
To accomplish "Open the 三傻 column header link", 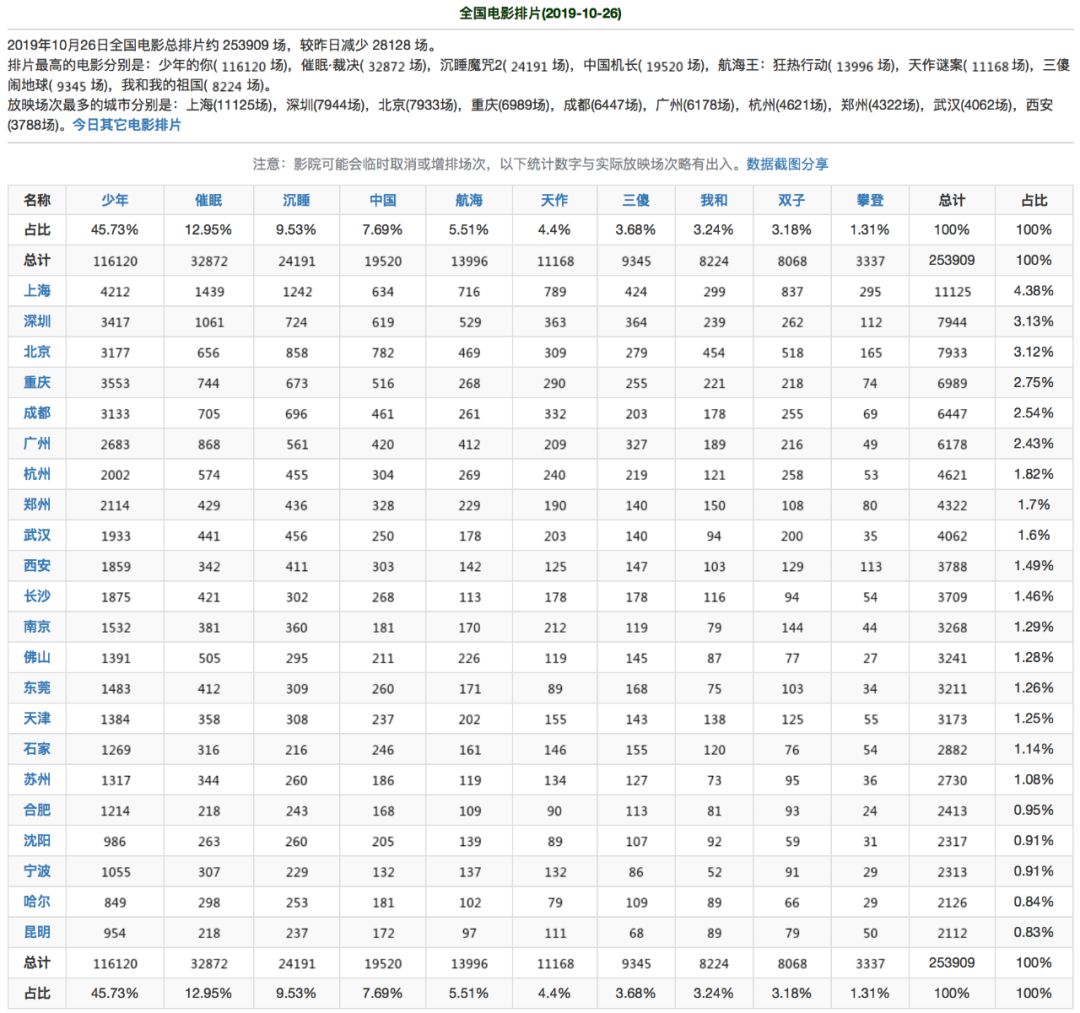I will click(636, 200).
